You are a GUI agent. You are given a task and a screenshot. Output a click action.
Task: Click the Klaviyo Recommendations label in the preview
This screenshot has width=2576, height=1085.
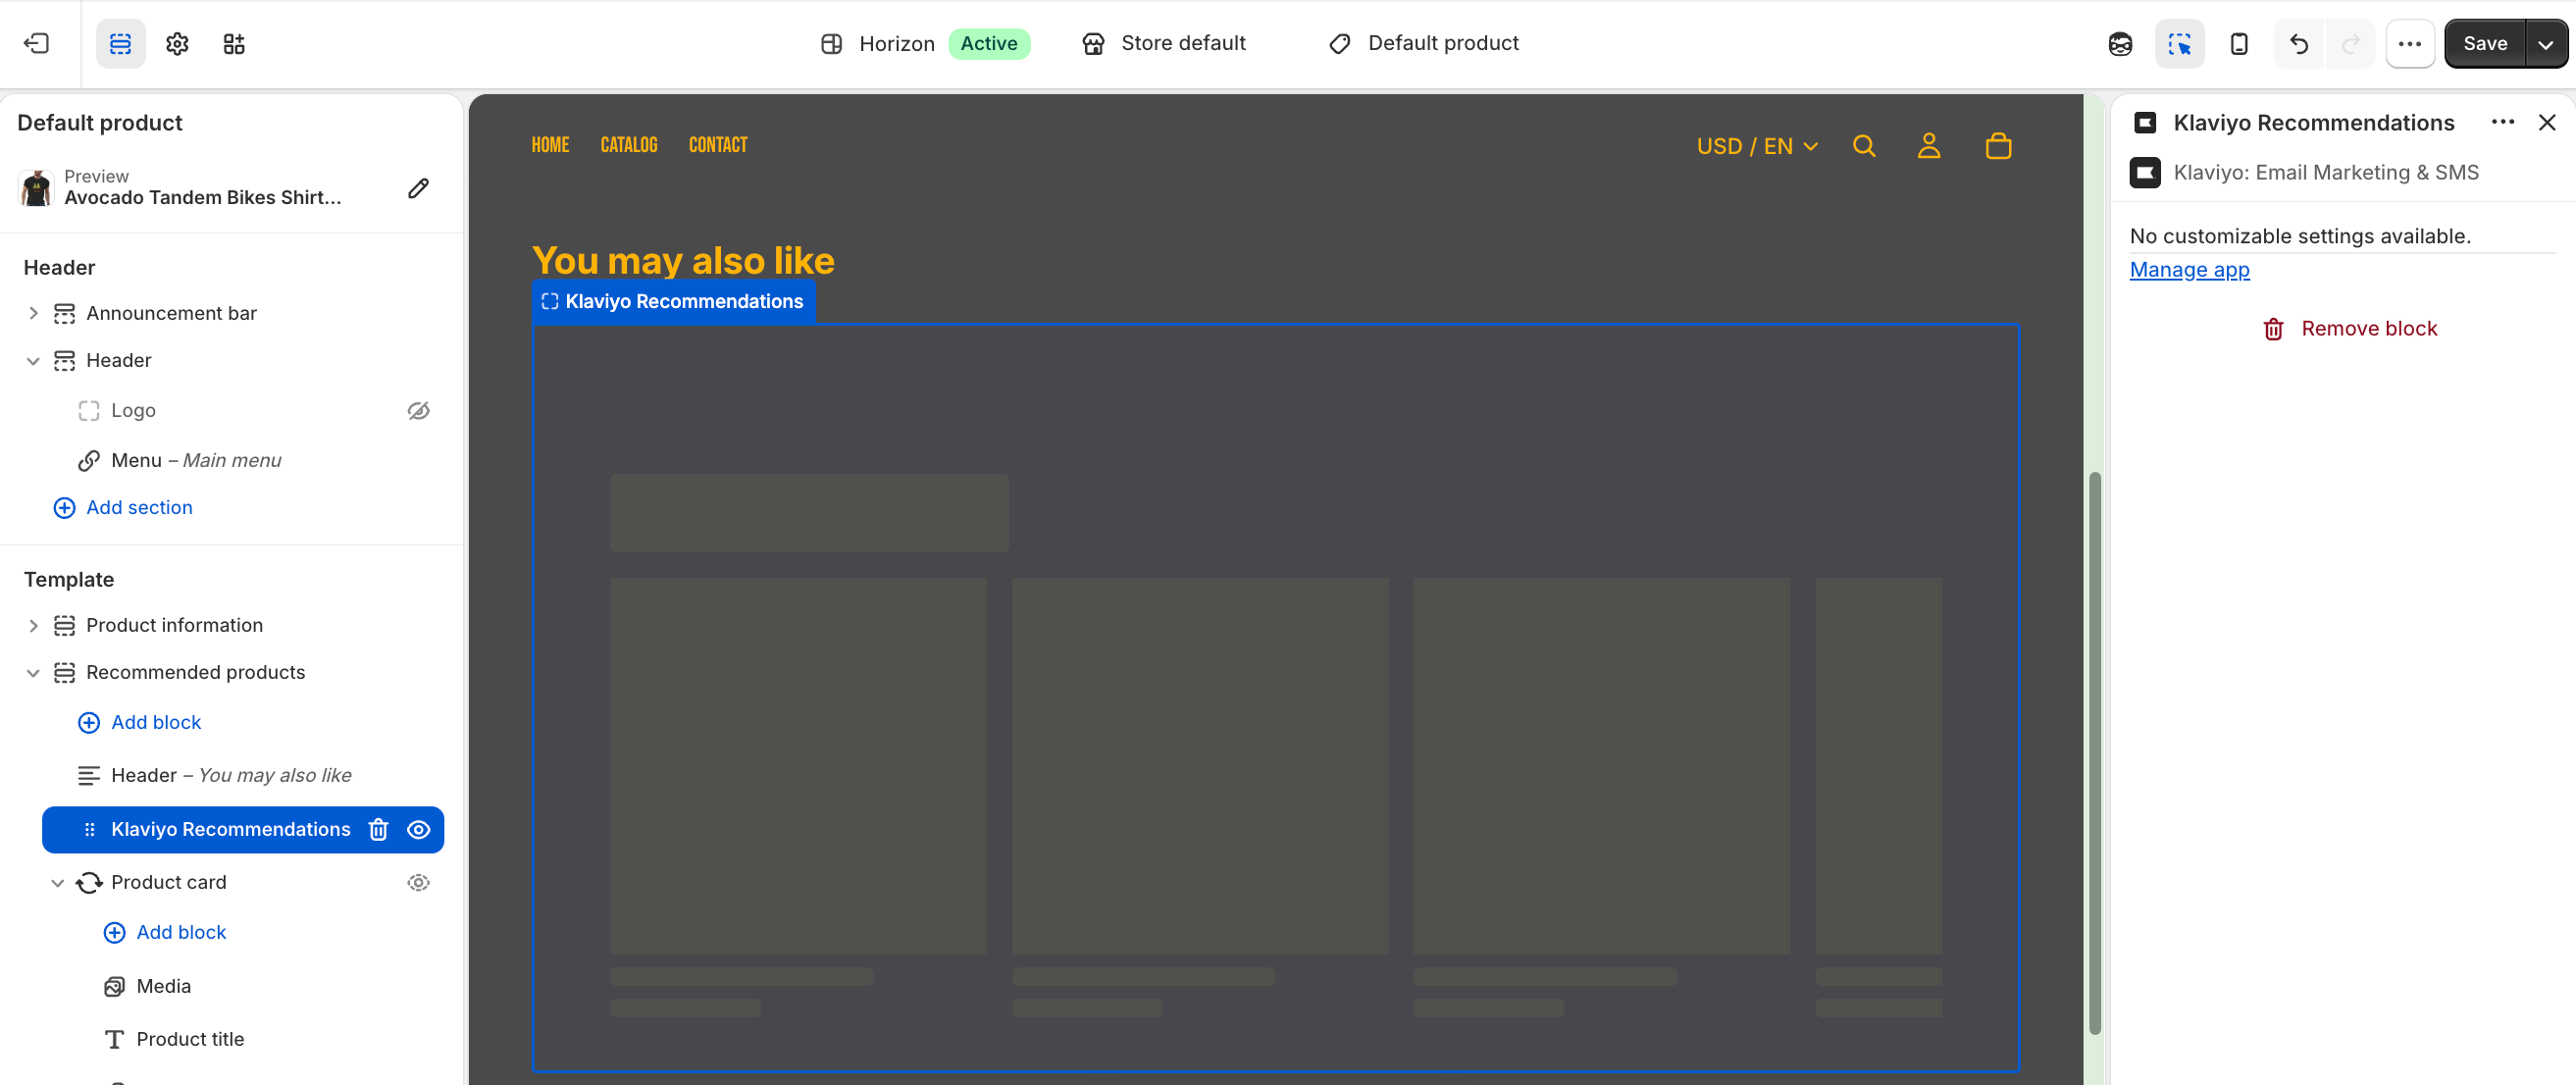coord(674,301)
